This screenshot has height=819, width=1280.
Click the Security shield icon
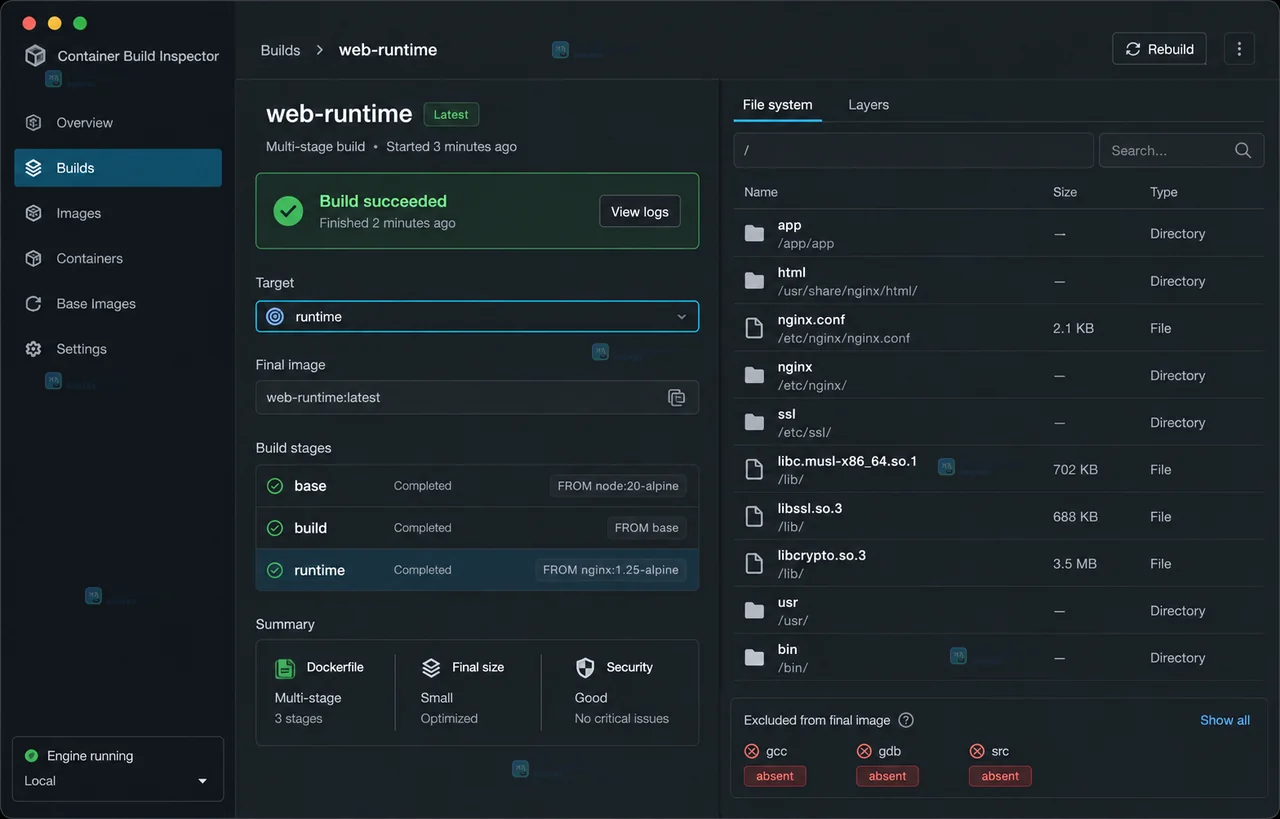coord(585,668)
